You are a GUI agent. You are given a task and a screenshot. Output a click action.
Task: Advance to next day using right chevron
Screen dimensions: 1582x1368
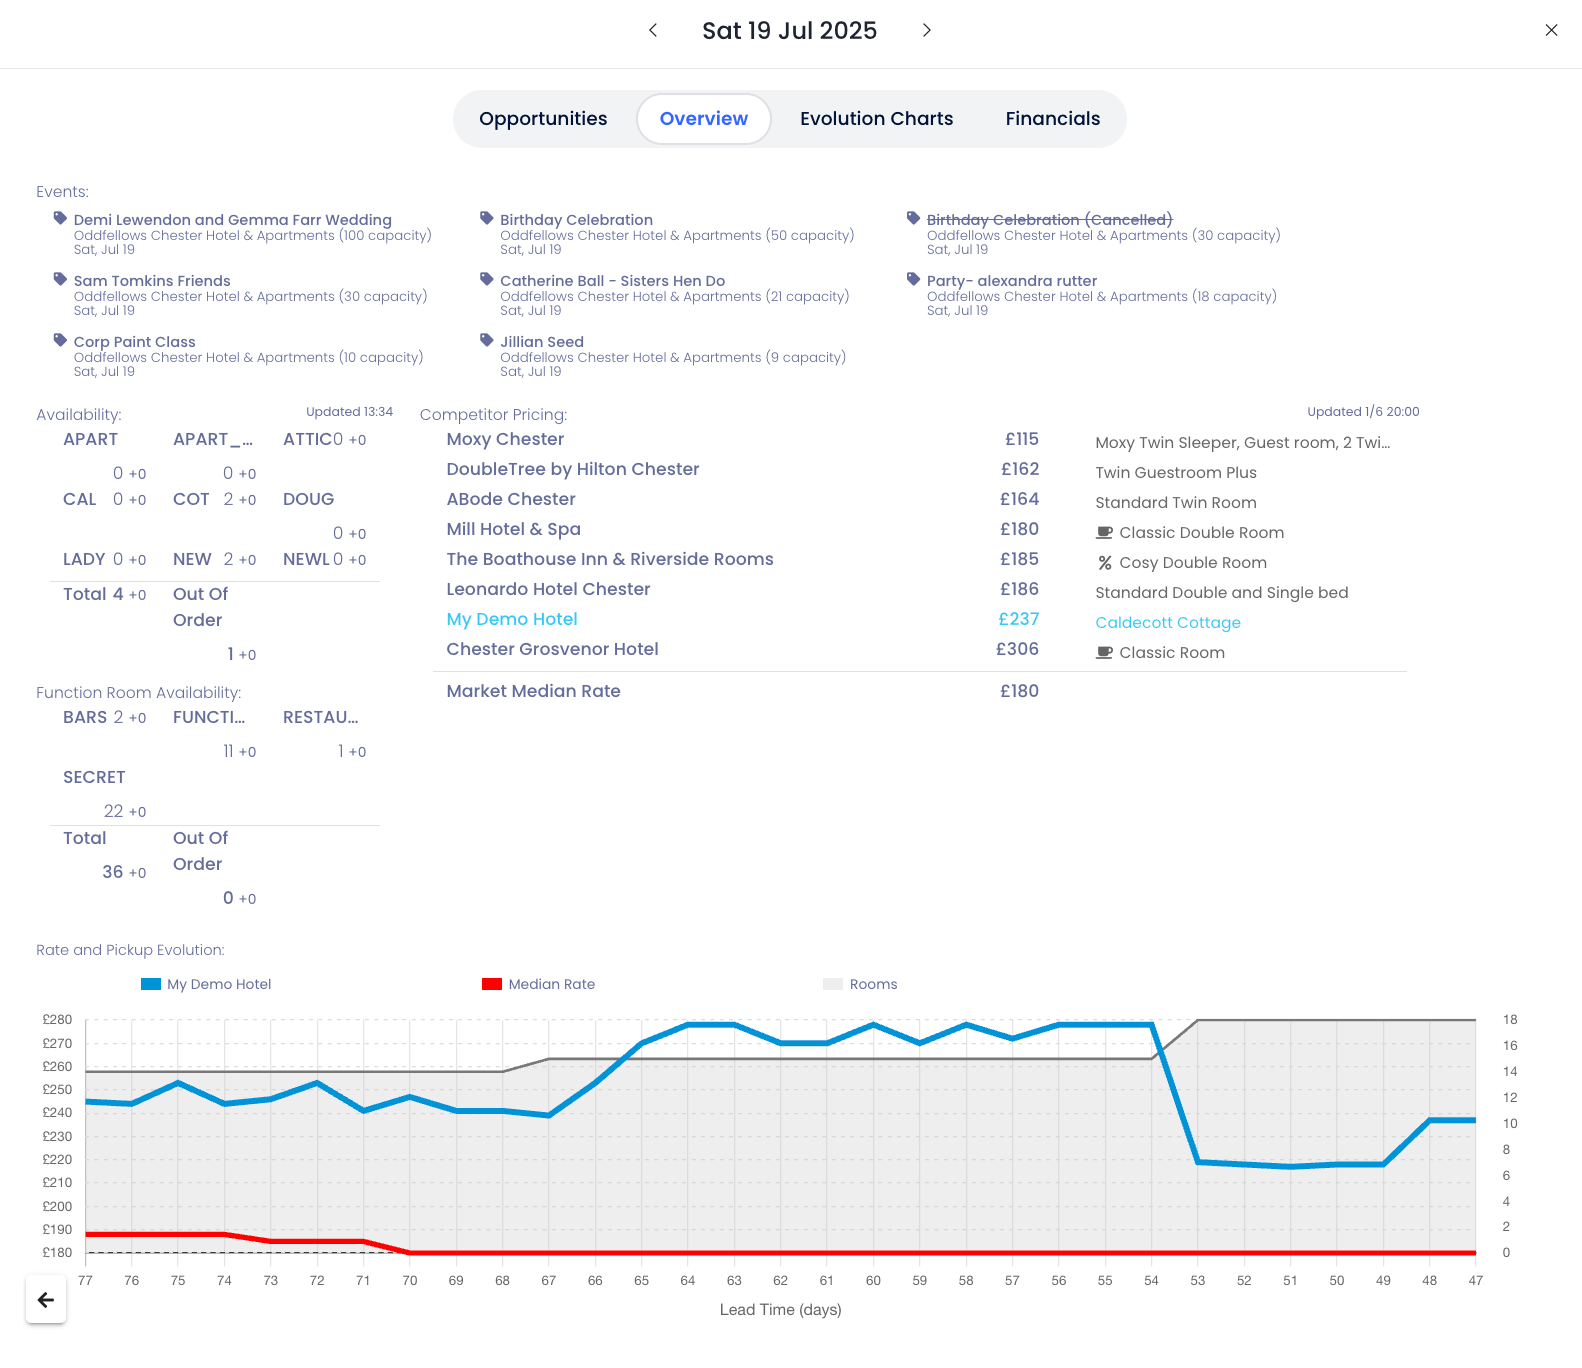click(x=927, y=30)
